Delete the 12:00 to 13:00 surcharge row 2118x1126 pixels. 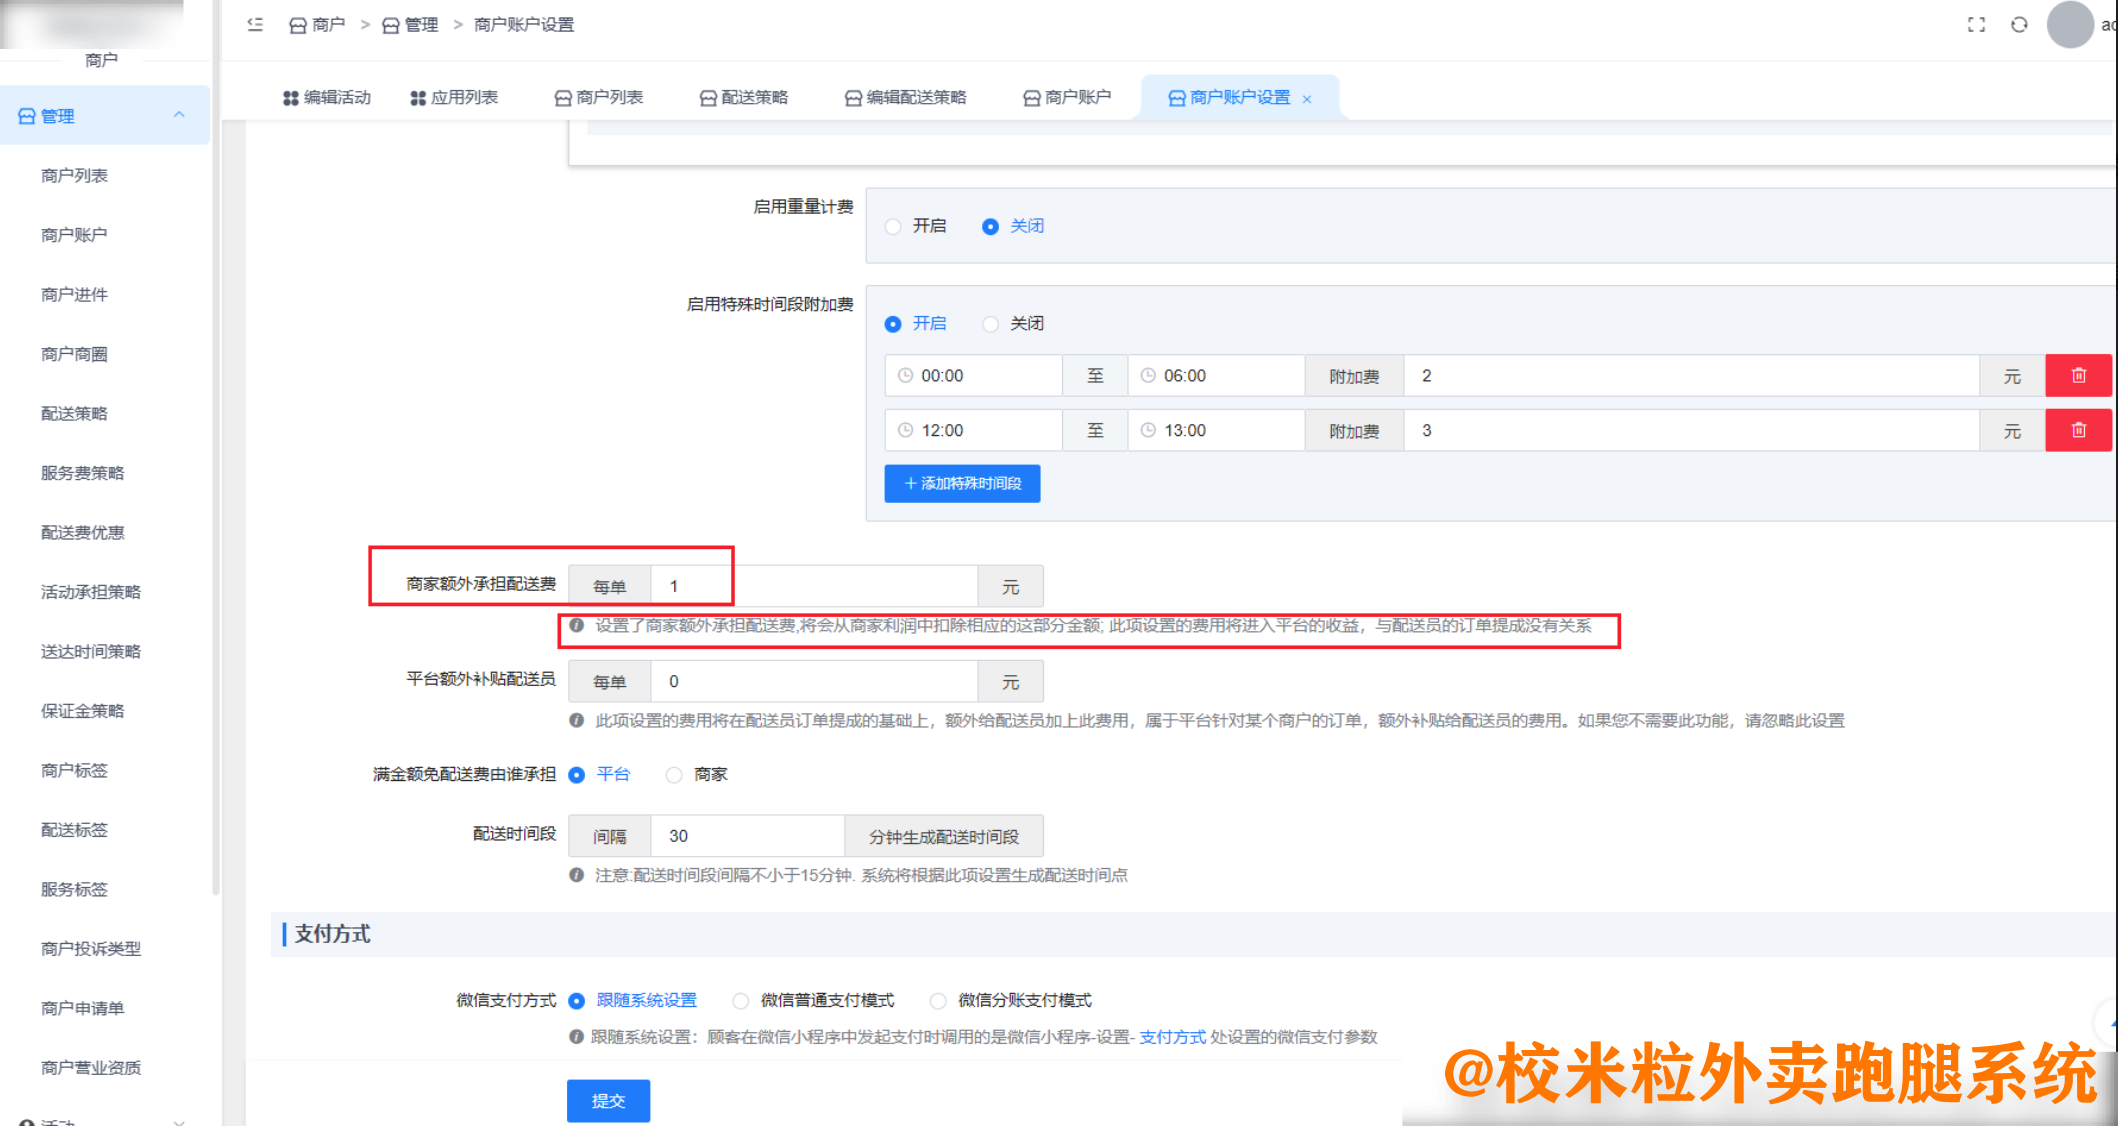(2078, 430)
